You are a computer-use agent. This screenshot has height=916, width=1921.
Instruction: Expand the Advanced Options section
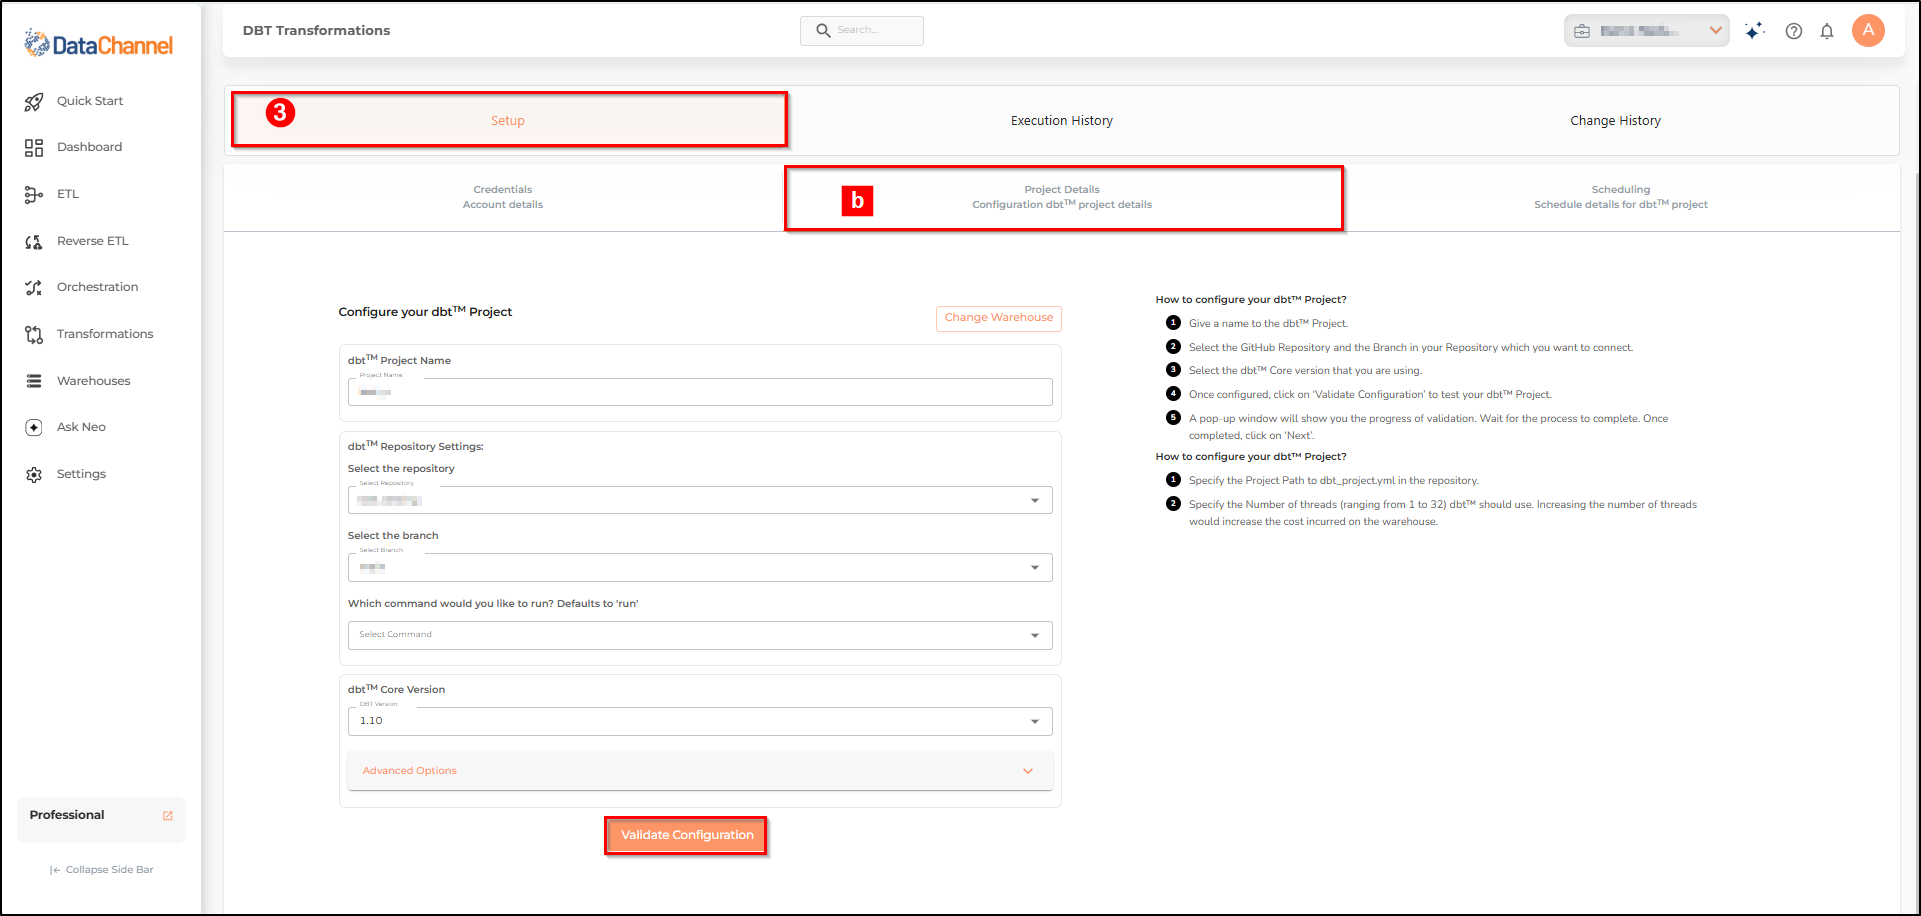(700, 771)
